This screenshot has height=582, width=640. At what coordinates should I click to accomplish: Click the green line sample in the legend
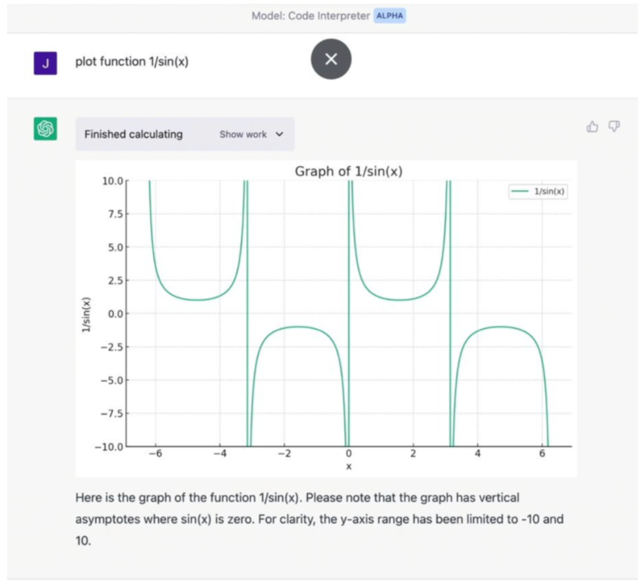click(520, 191)
